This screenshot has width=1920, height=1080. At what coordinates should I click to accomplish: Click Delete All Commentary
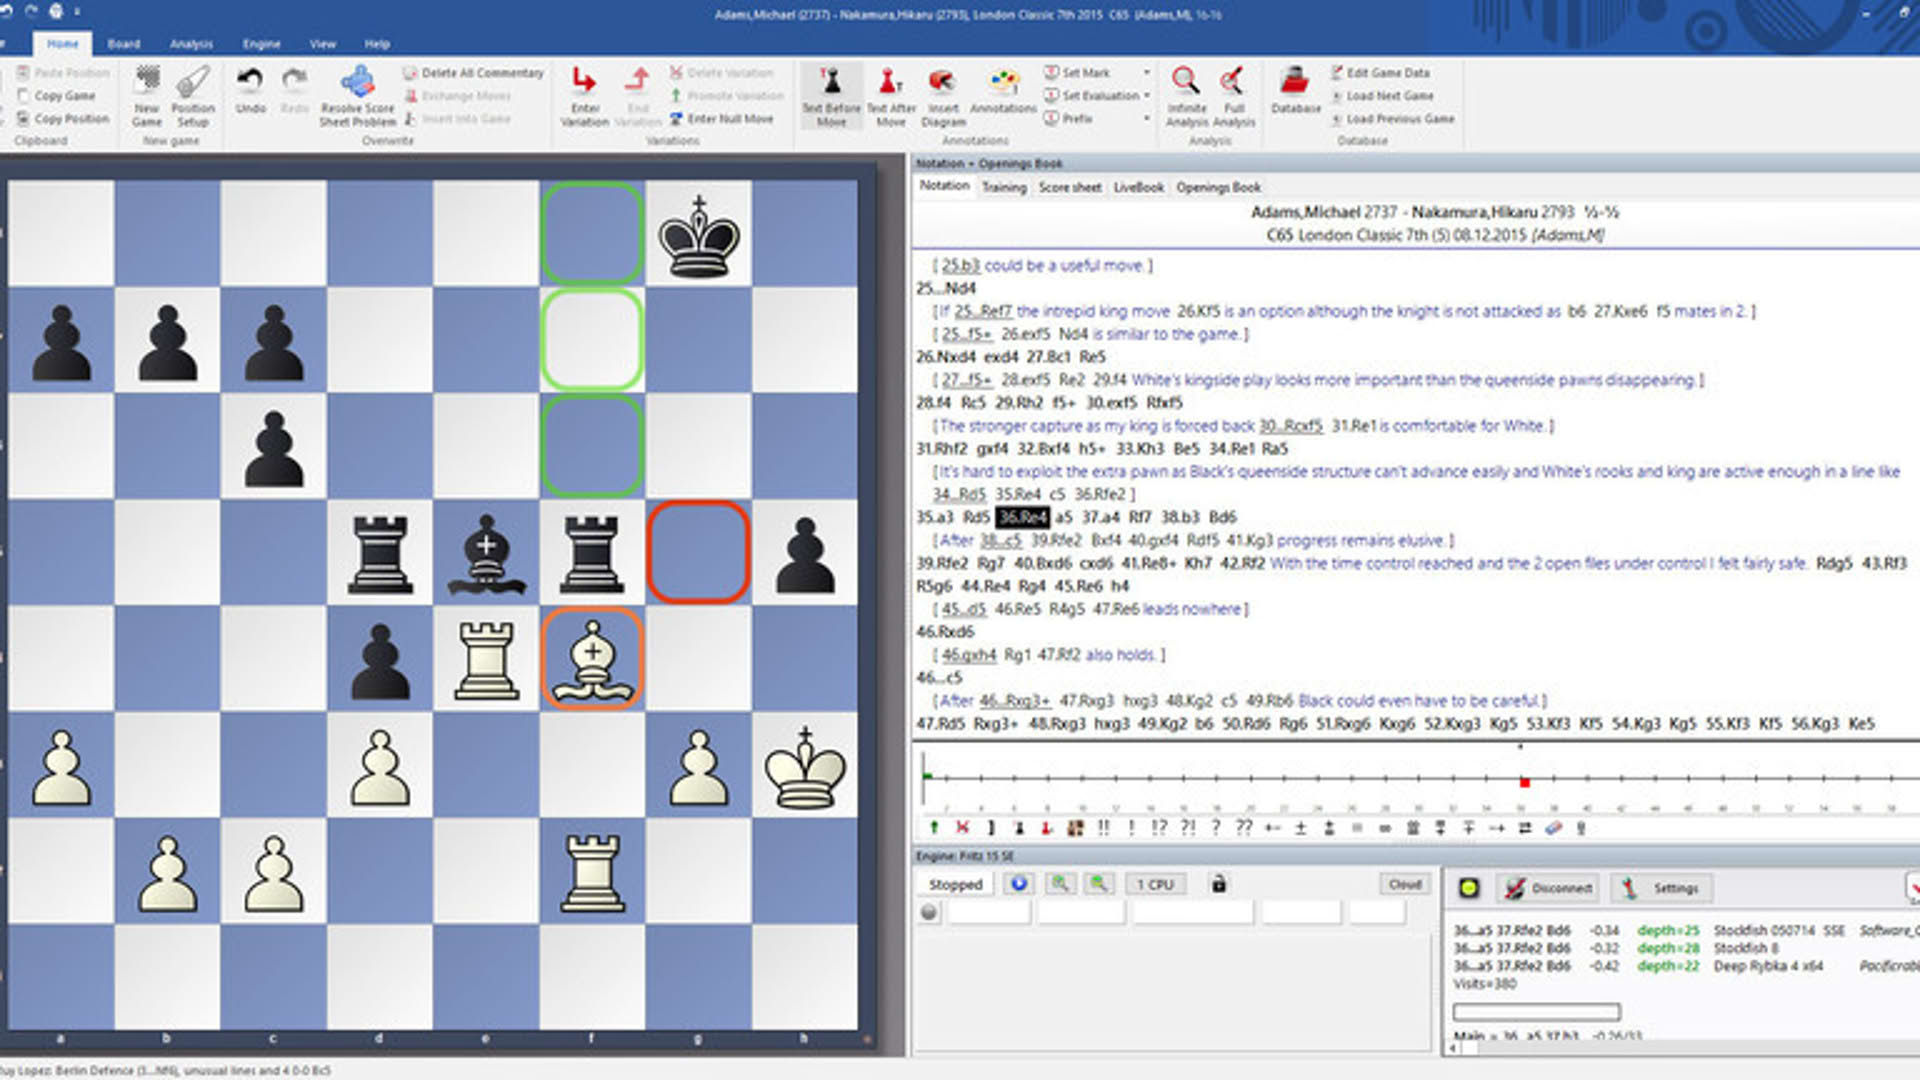pyautogui.click(x=474, y=73)
